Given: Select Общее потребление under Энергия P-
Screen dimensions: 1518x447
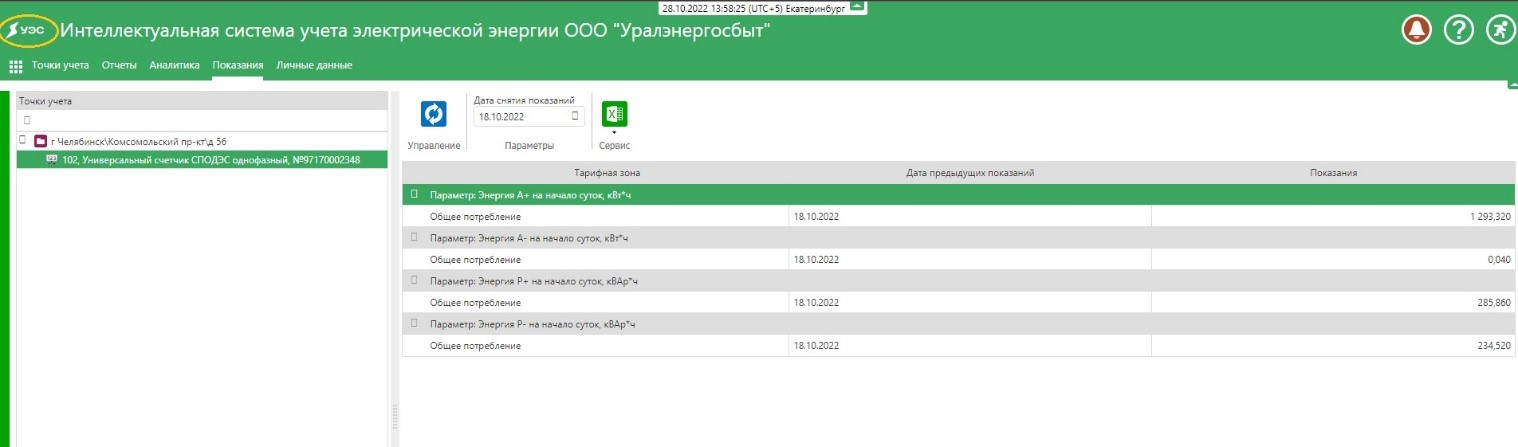Looking at the screenshot, I should (x=475, y=346).
